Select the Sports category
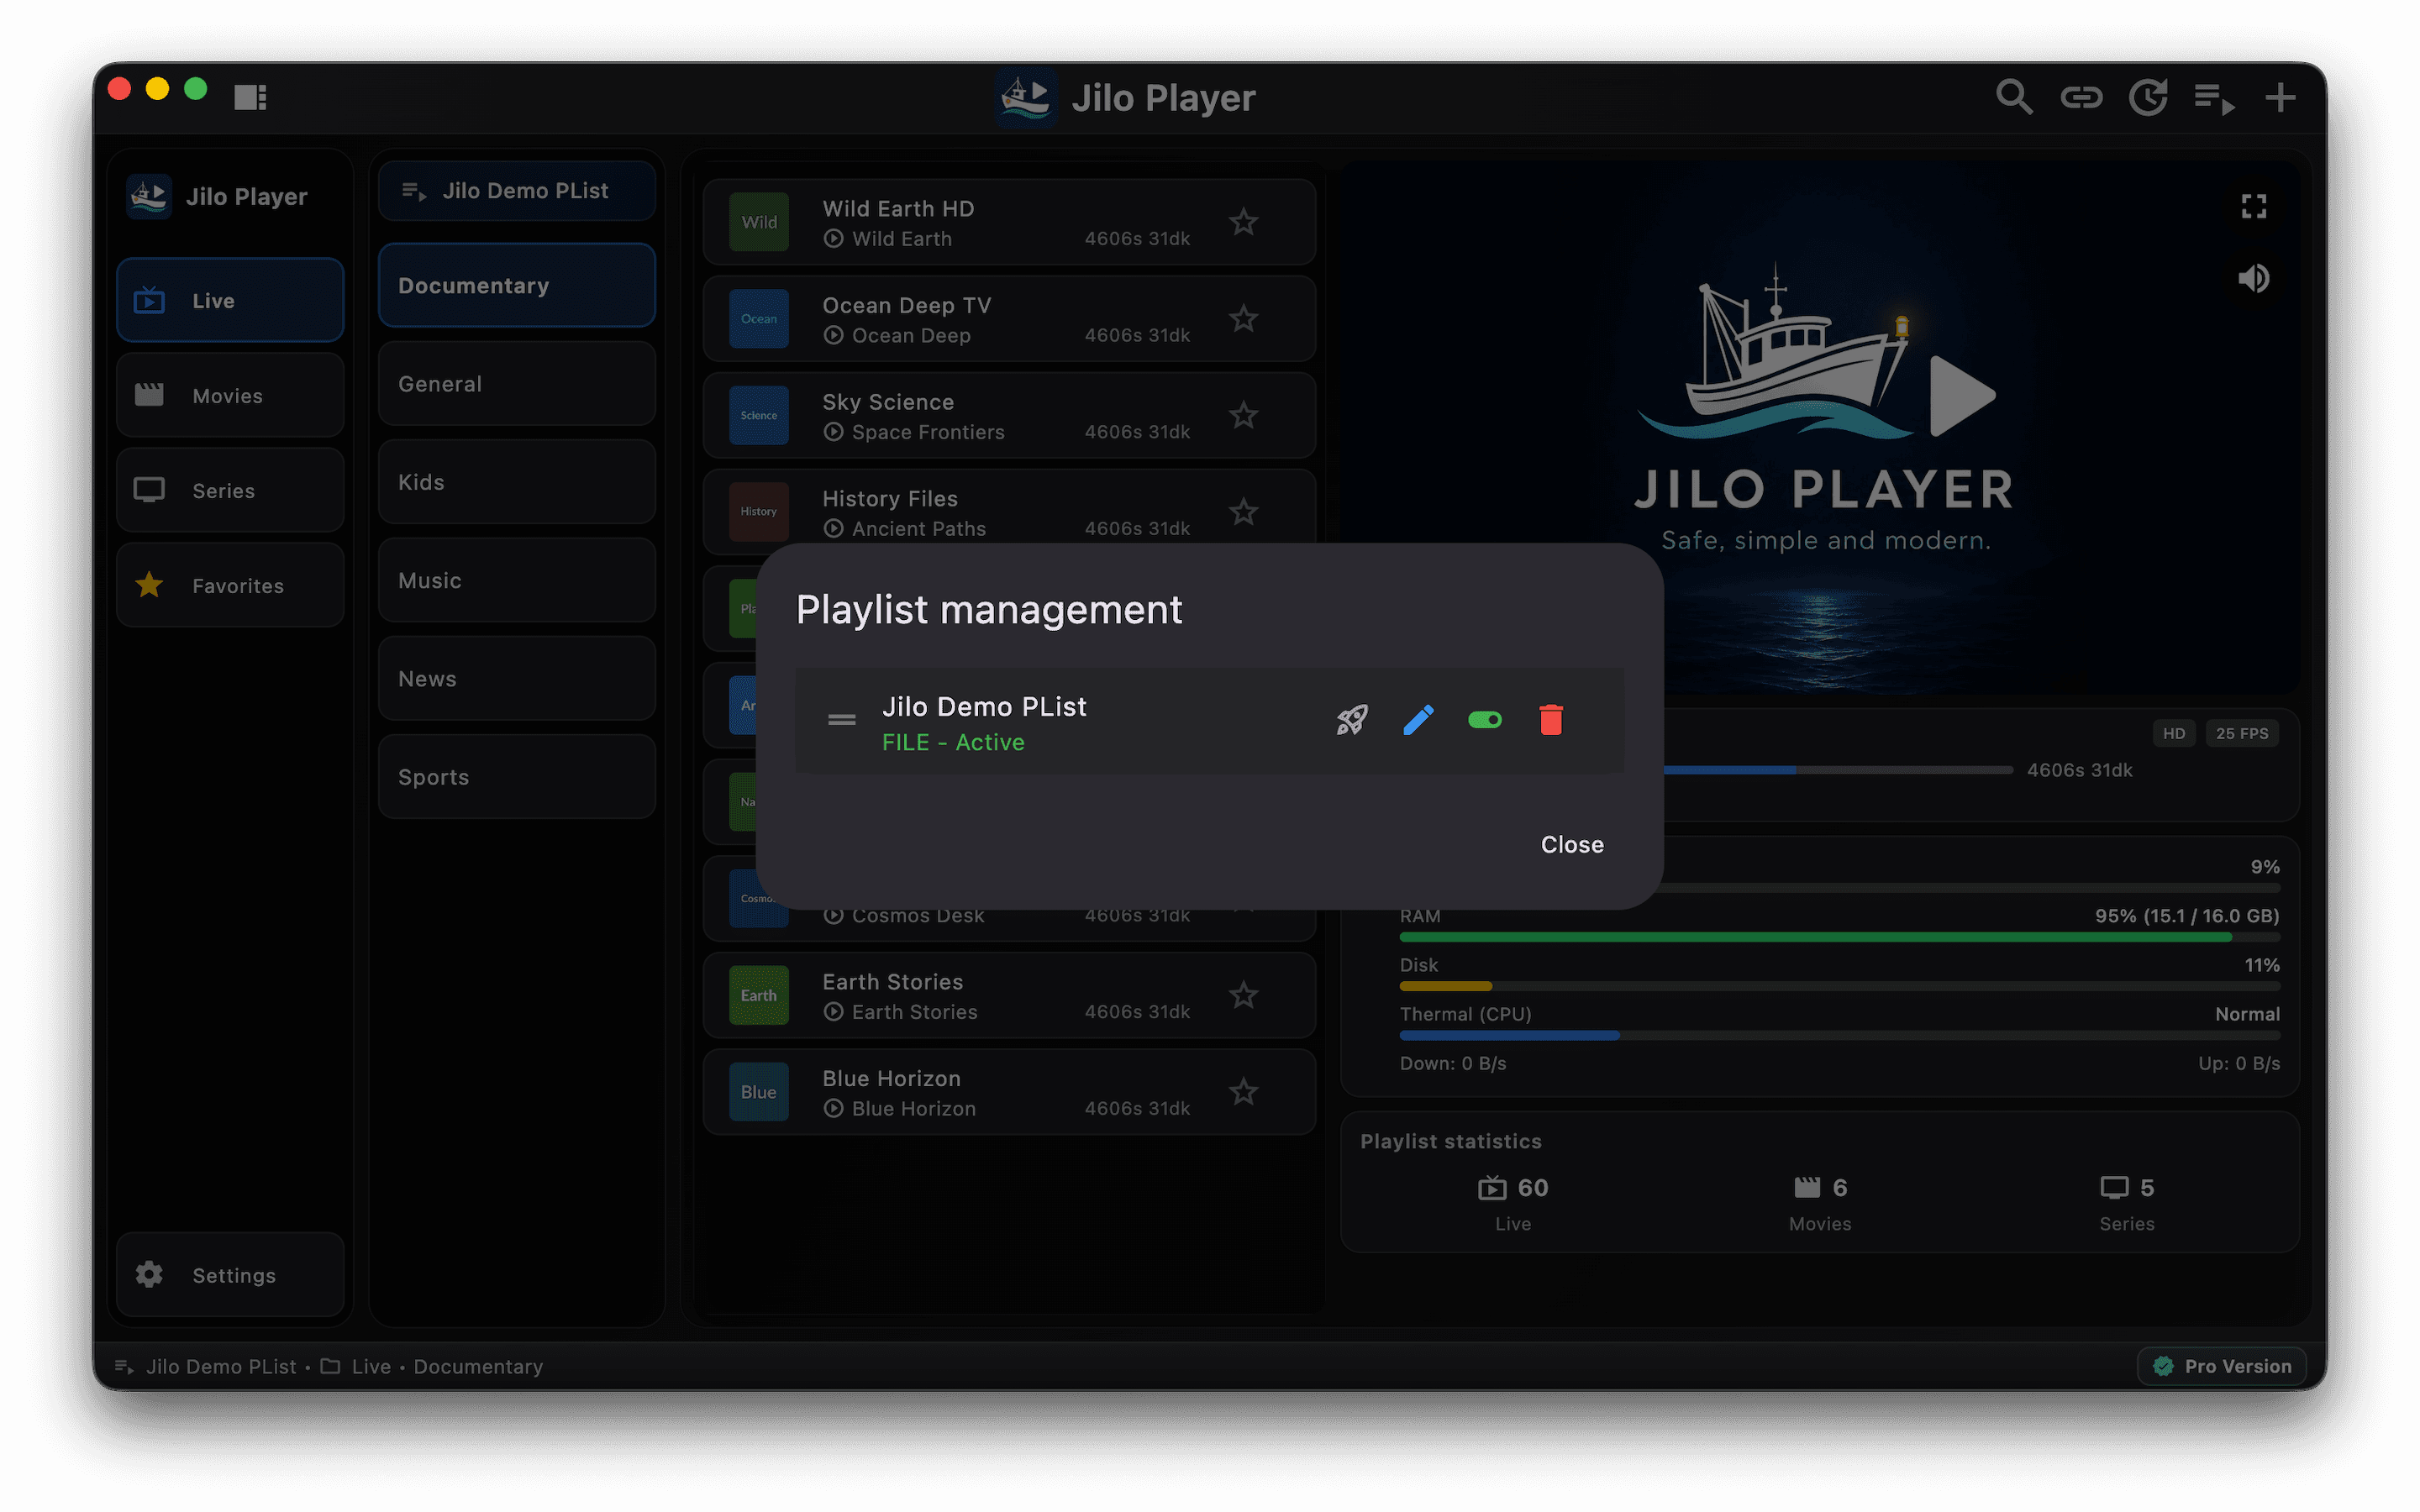This screenshot has width=2420, height=1512. point(517,777)
